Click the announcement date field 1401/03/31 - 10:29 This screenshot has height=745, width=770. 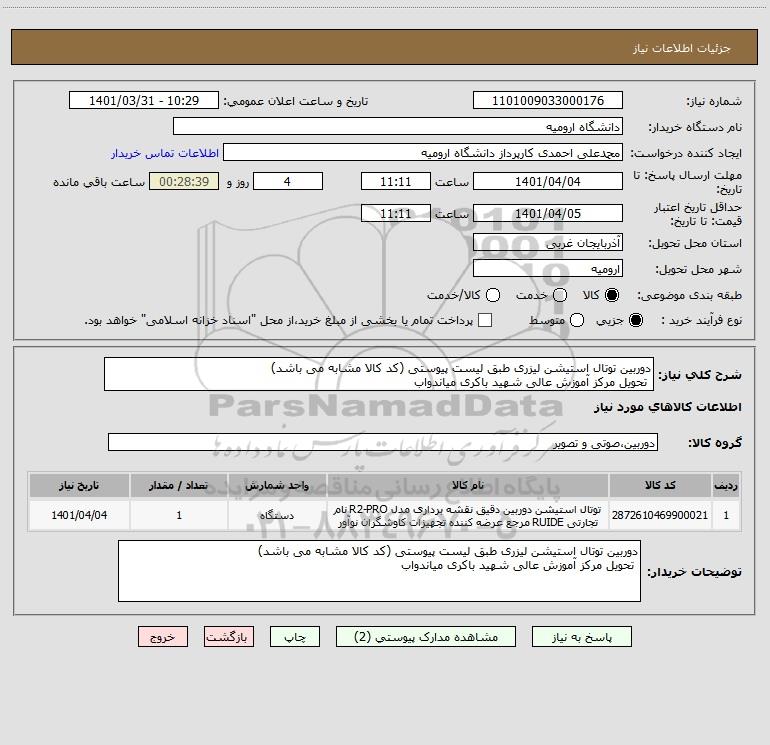coord(144,101)
